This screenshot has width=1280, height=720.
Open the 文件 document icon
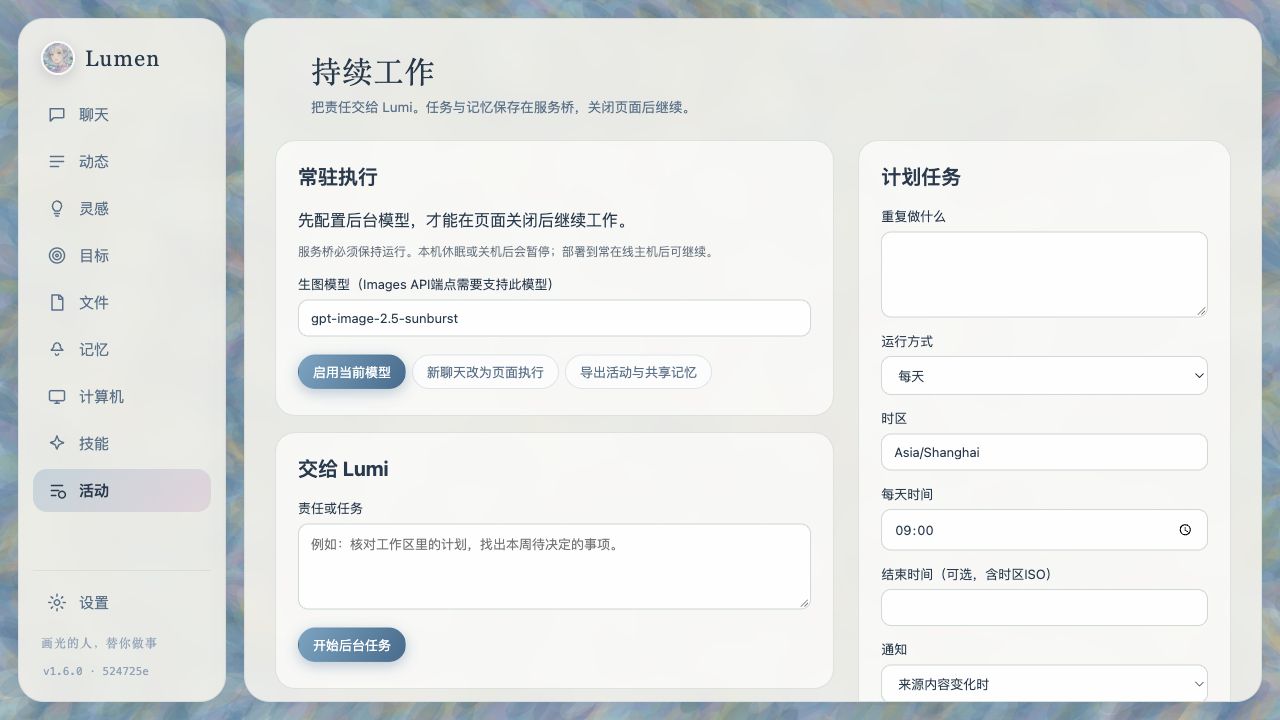[x=57, y=303]
